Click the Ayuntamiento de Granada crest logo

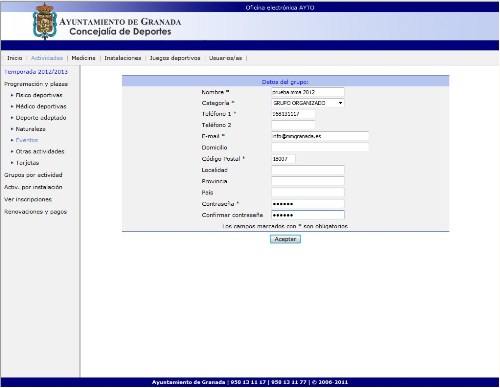click(45, 22)
